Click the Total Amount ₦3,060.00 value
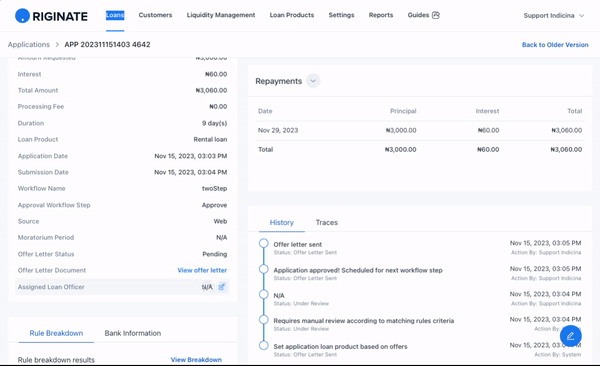 [211, 90]
